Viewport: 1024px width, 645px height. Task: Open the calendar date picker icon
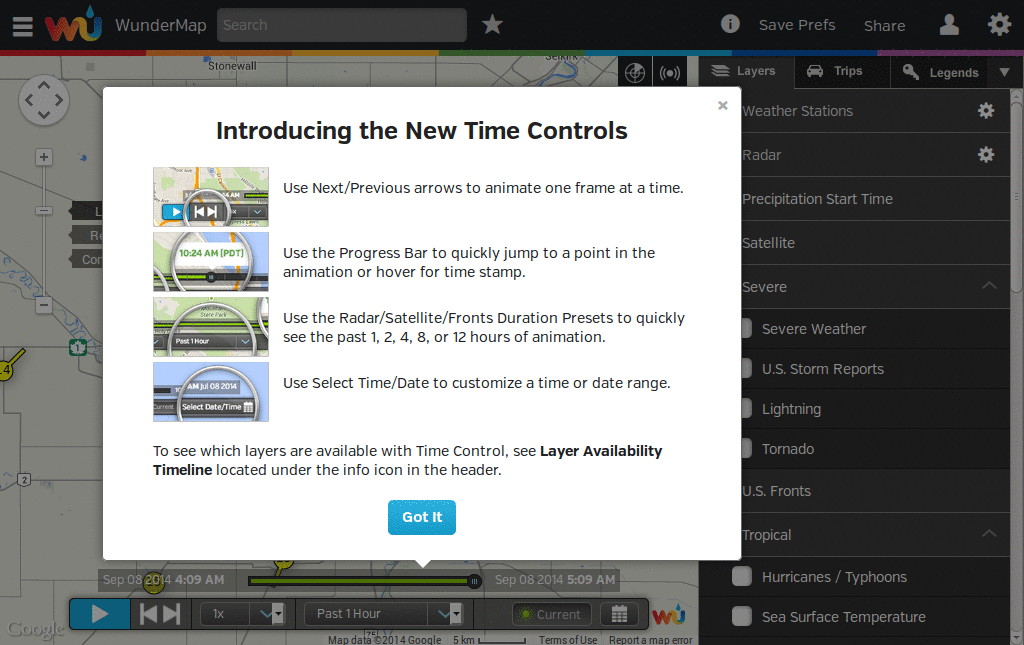[619, 614]
